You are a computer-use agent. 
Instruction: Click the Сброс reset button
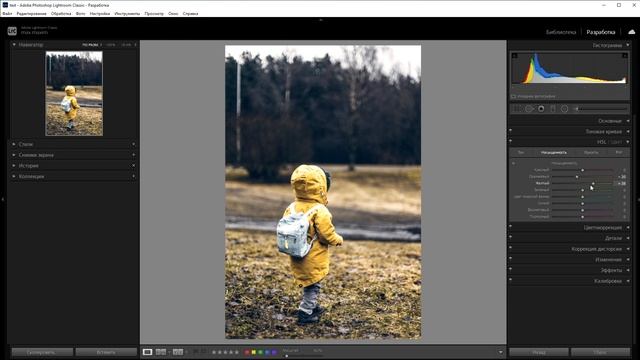pyautogui.click(x=600, y=352)
